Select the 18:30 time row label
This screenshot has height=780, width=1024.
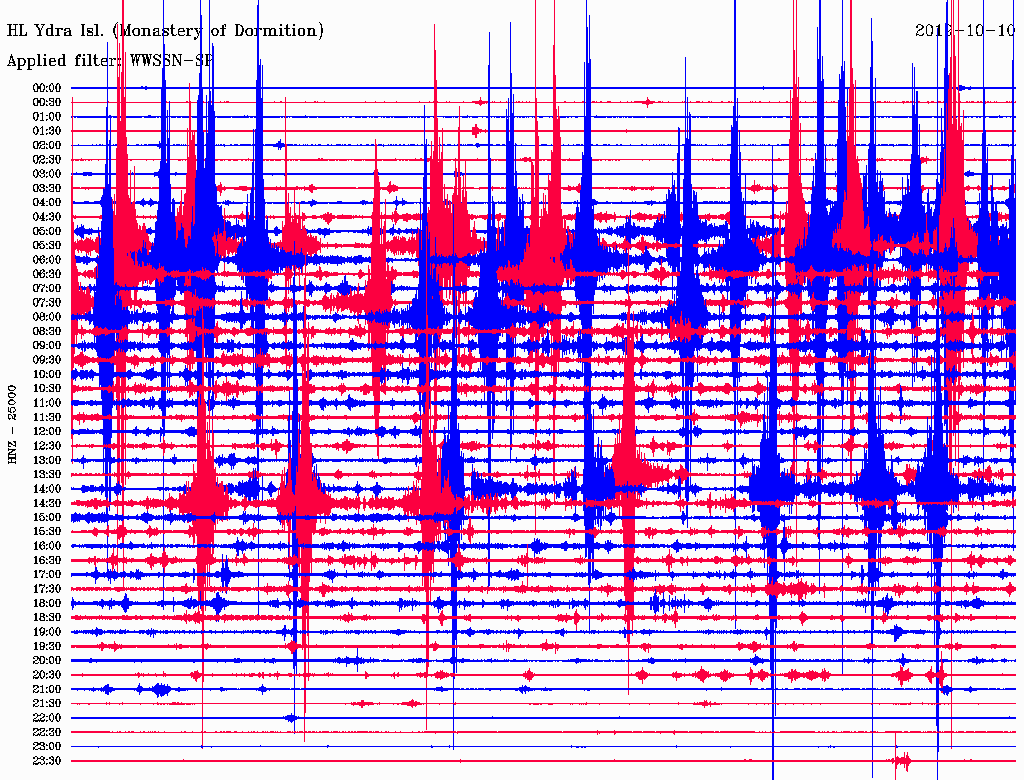tap(47, 618)
